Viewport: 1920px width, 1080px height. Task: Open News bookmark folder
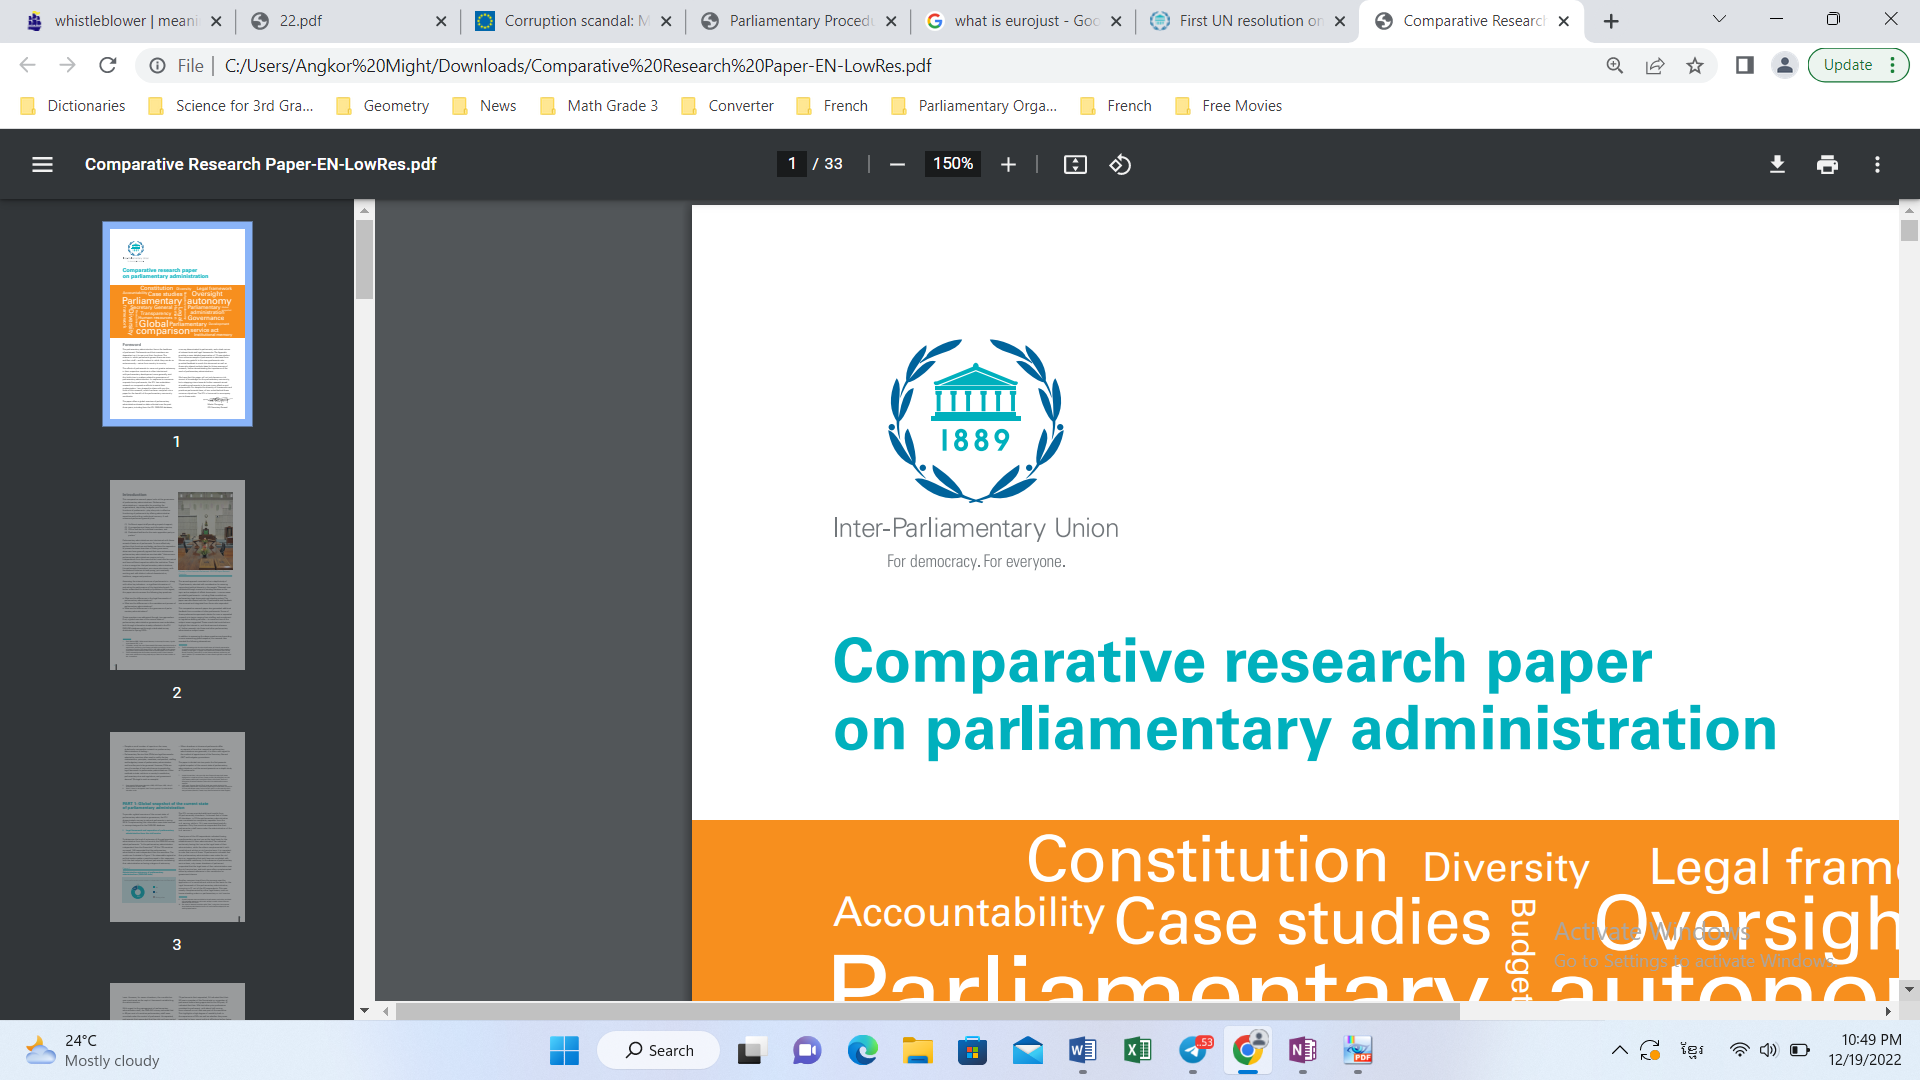pyautogui.click(x=484, y=106)
